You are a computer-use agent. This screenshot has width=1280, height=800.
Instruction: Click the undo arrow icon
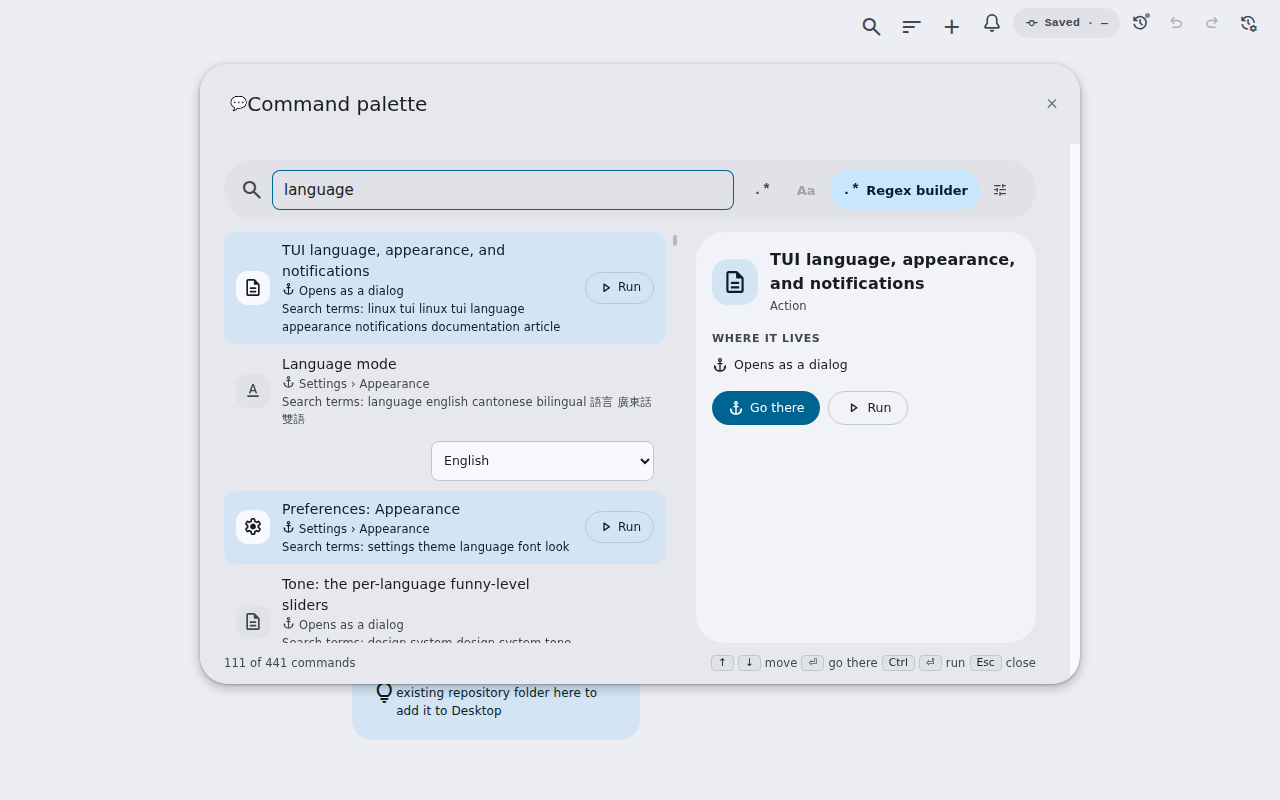coord(1176,22)
